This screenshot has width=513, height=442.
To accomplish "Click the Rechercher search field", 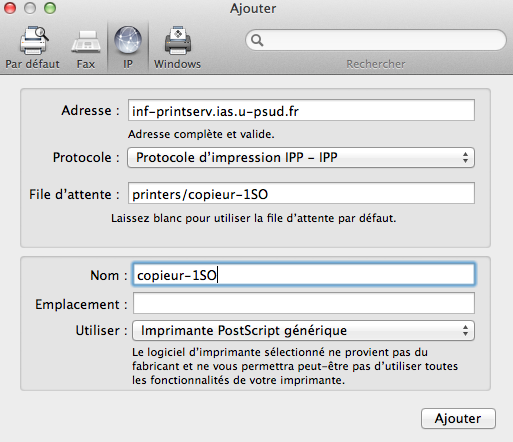I will (376, 40).
